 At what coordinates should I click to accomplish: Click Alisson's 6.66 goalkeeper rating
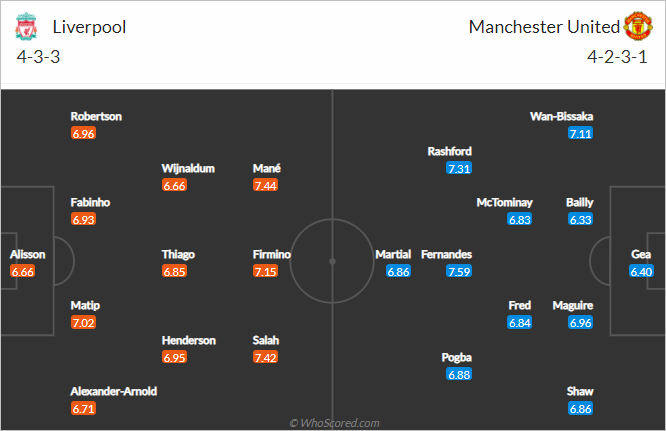[x=23, y=271]
